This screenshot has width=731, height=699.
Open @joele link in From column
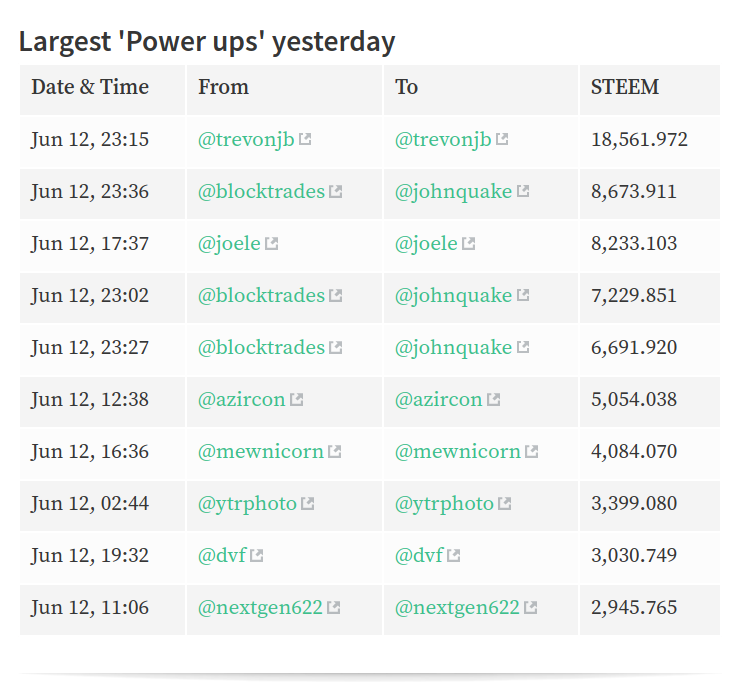(x=229, y=244)
